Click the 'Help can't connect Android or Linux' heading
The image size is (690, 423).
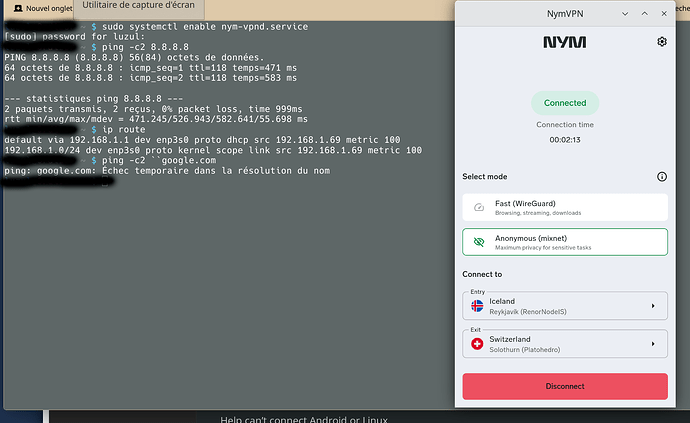coord(304,419)
